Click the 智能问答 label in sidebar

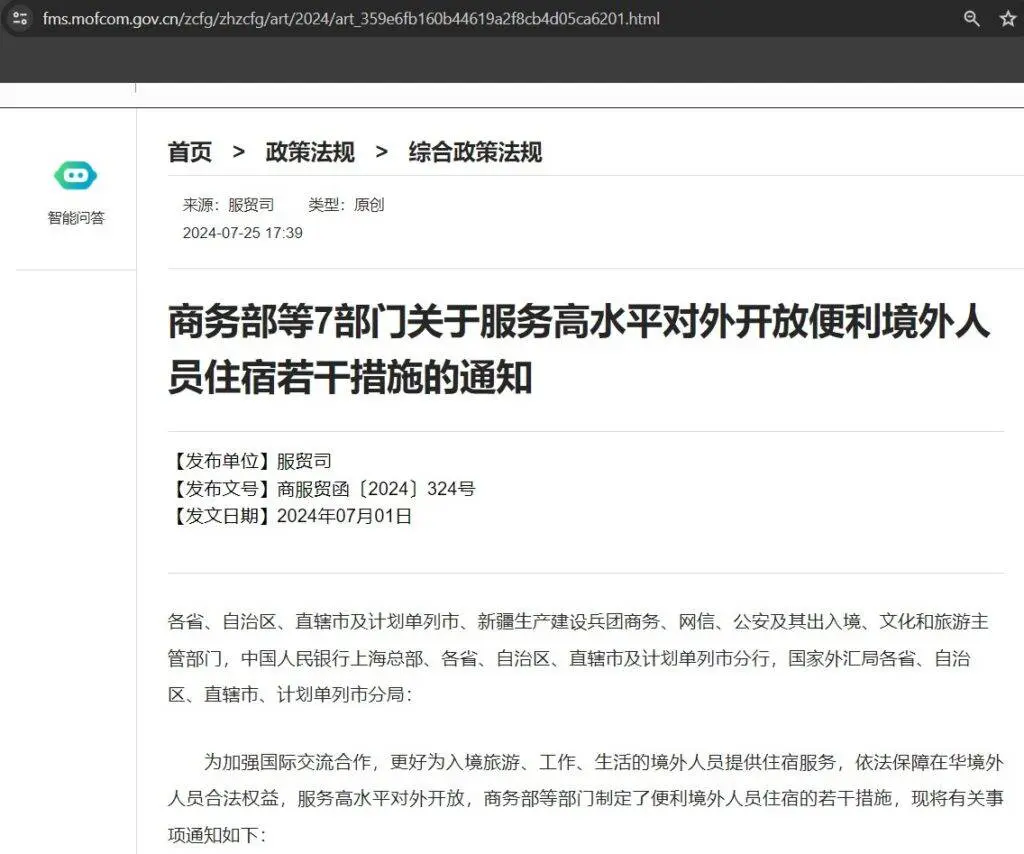[x=76, y=218]
